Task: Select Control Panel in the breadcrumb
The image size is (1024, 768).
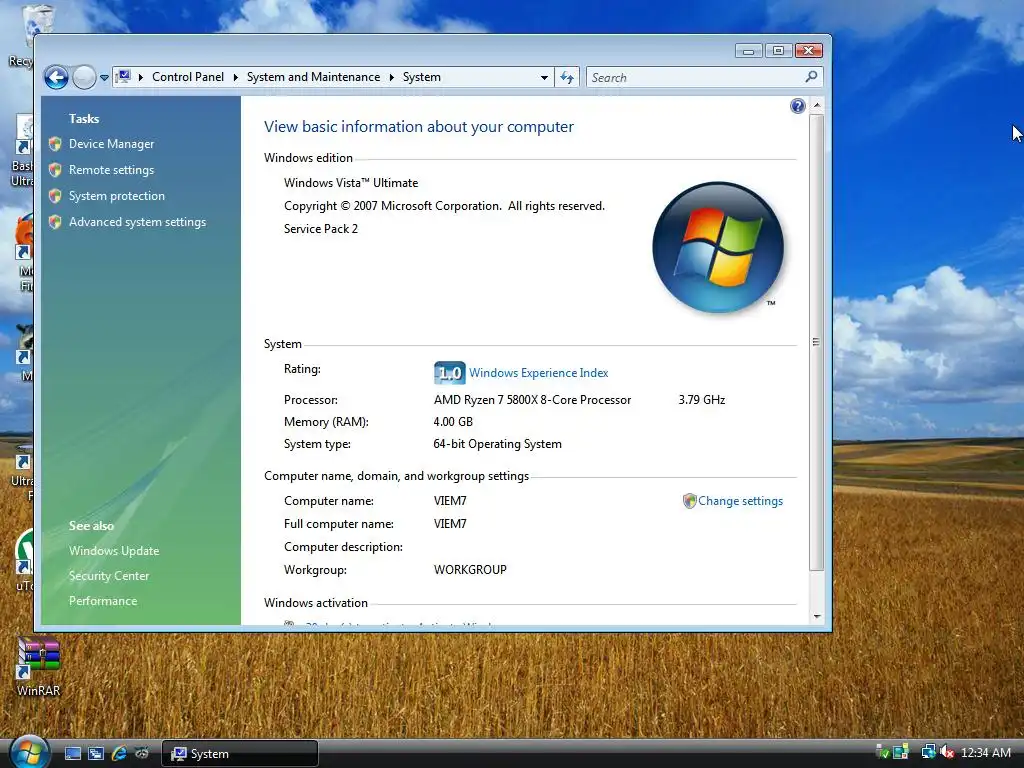Action: [188, 77]
